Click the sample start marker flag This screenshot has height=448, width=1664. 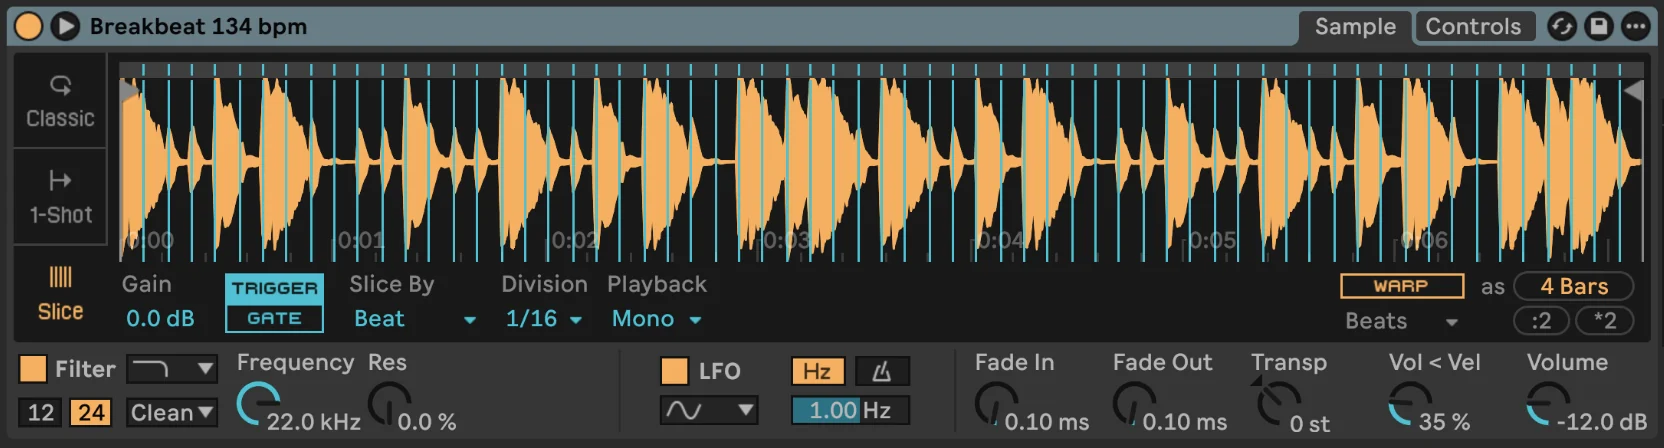pos(130,91)
